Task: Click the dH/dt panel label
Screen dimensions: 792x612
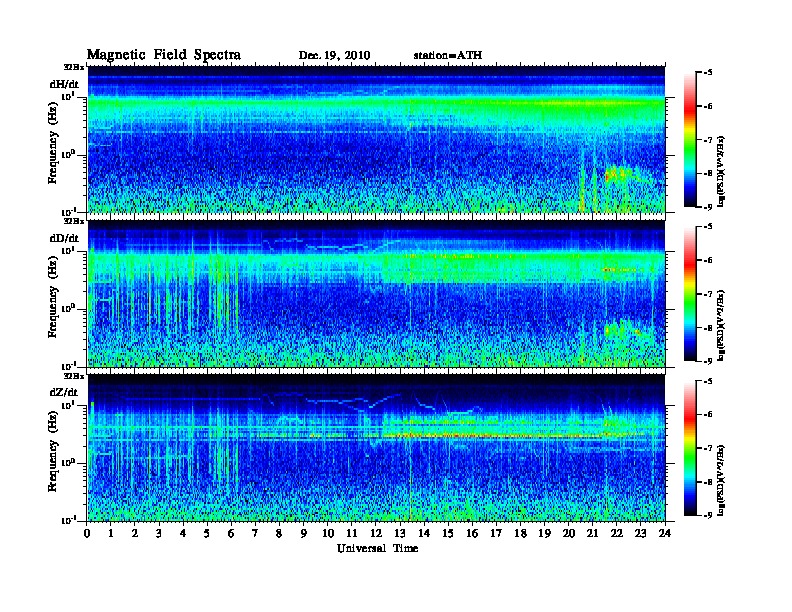Action: [64, 84]
